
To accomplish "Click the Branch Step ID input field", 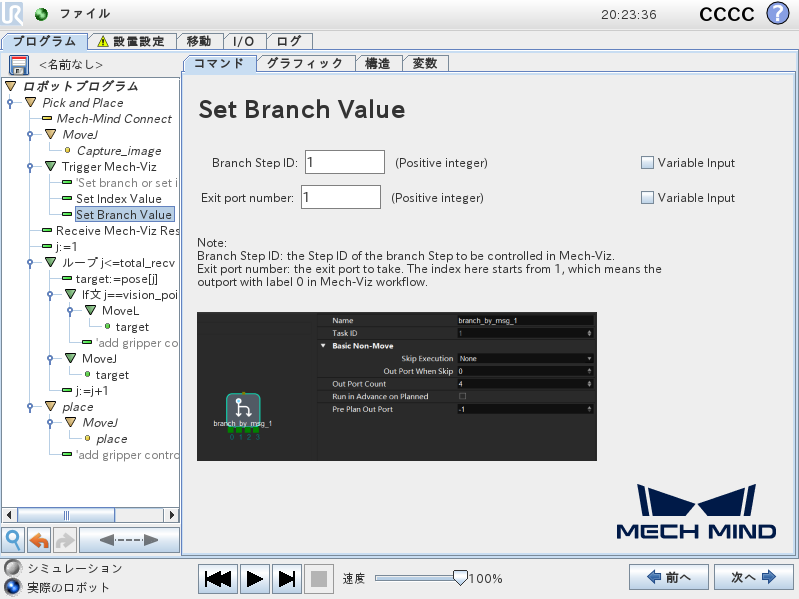I will click(345, 162).
